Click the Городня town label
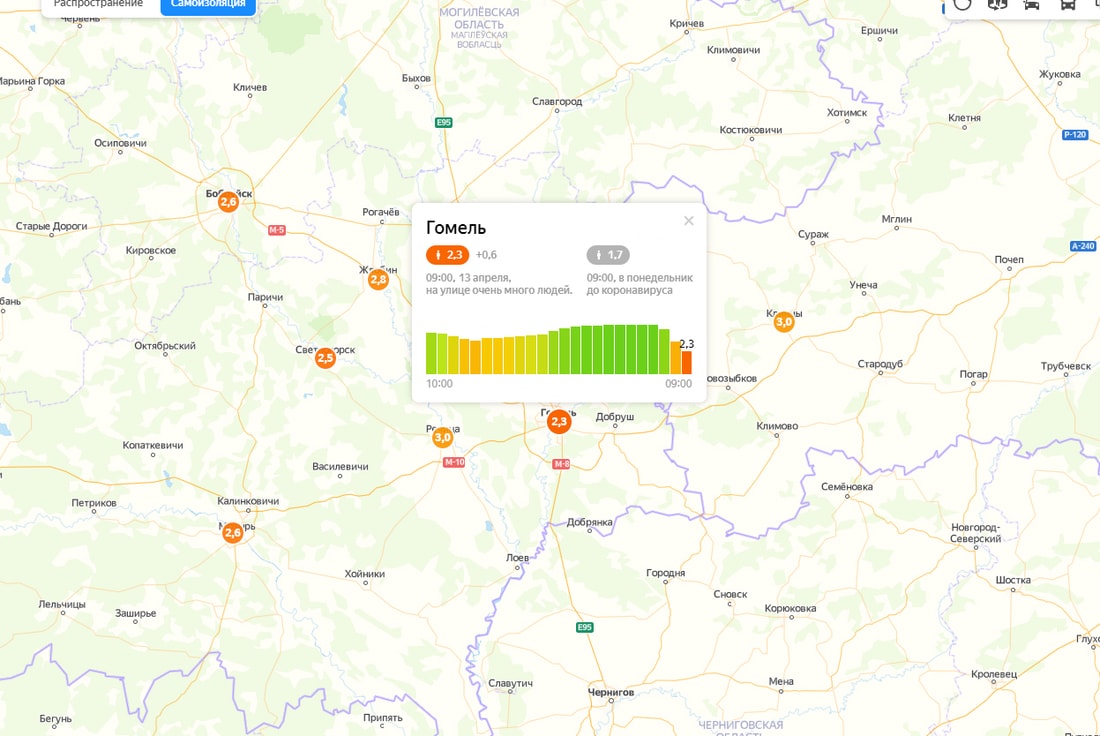 [666, 573]
